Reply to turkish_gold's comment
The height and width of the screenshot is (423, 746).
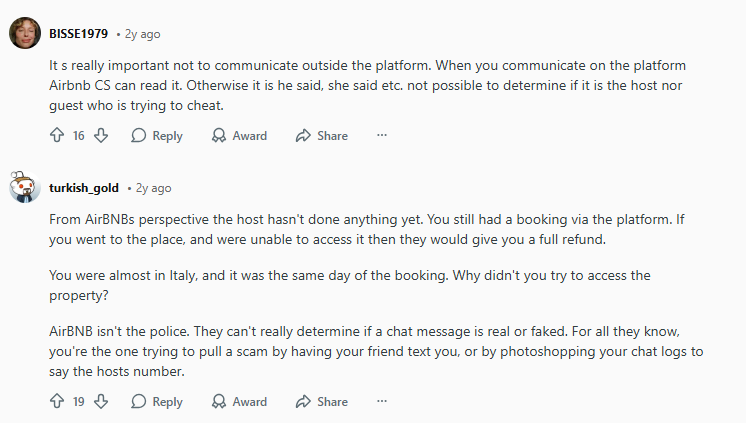pyautogui.click(x=157, y=402)
